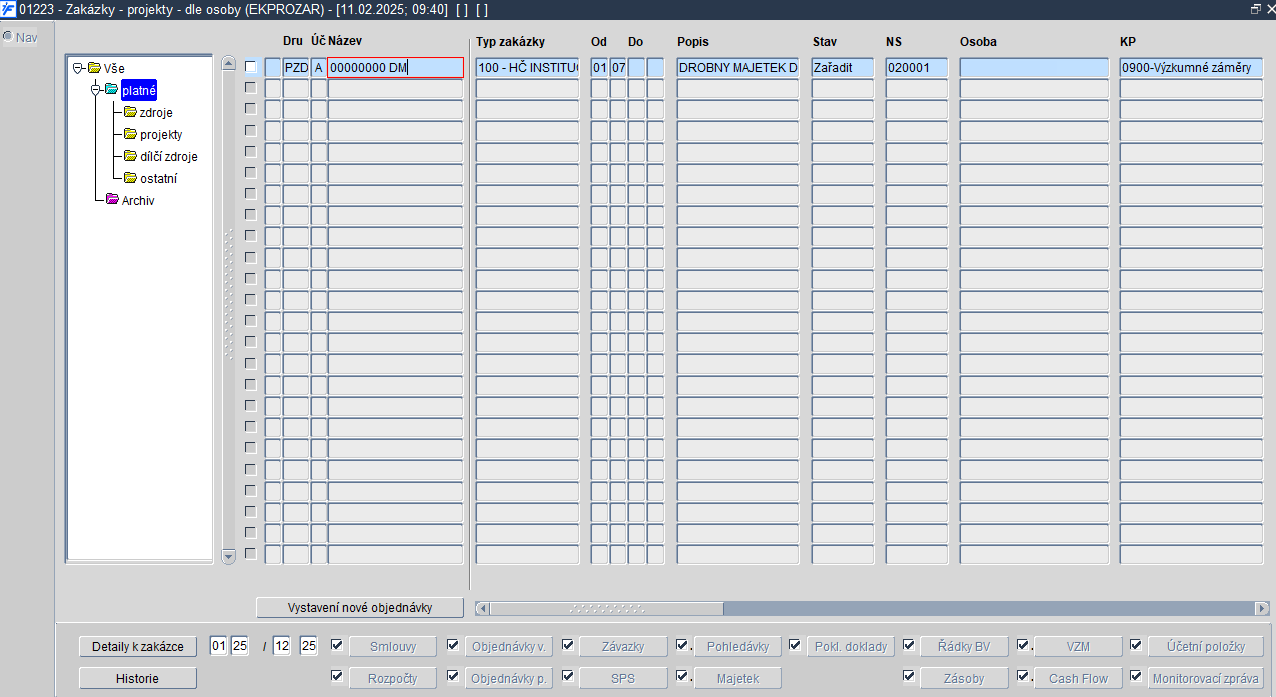The width and height of the screenshot is (1276, 697).
Task: Click Typ zakázky field 100 - HČ INSTITU
Action: 527,67
